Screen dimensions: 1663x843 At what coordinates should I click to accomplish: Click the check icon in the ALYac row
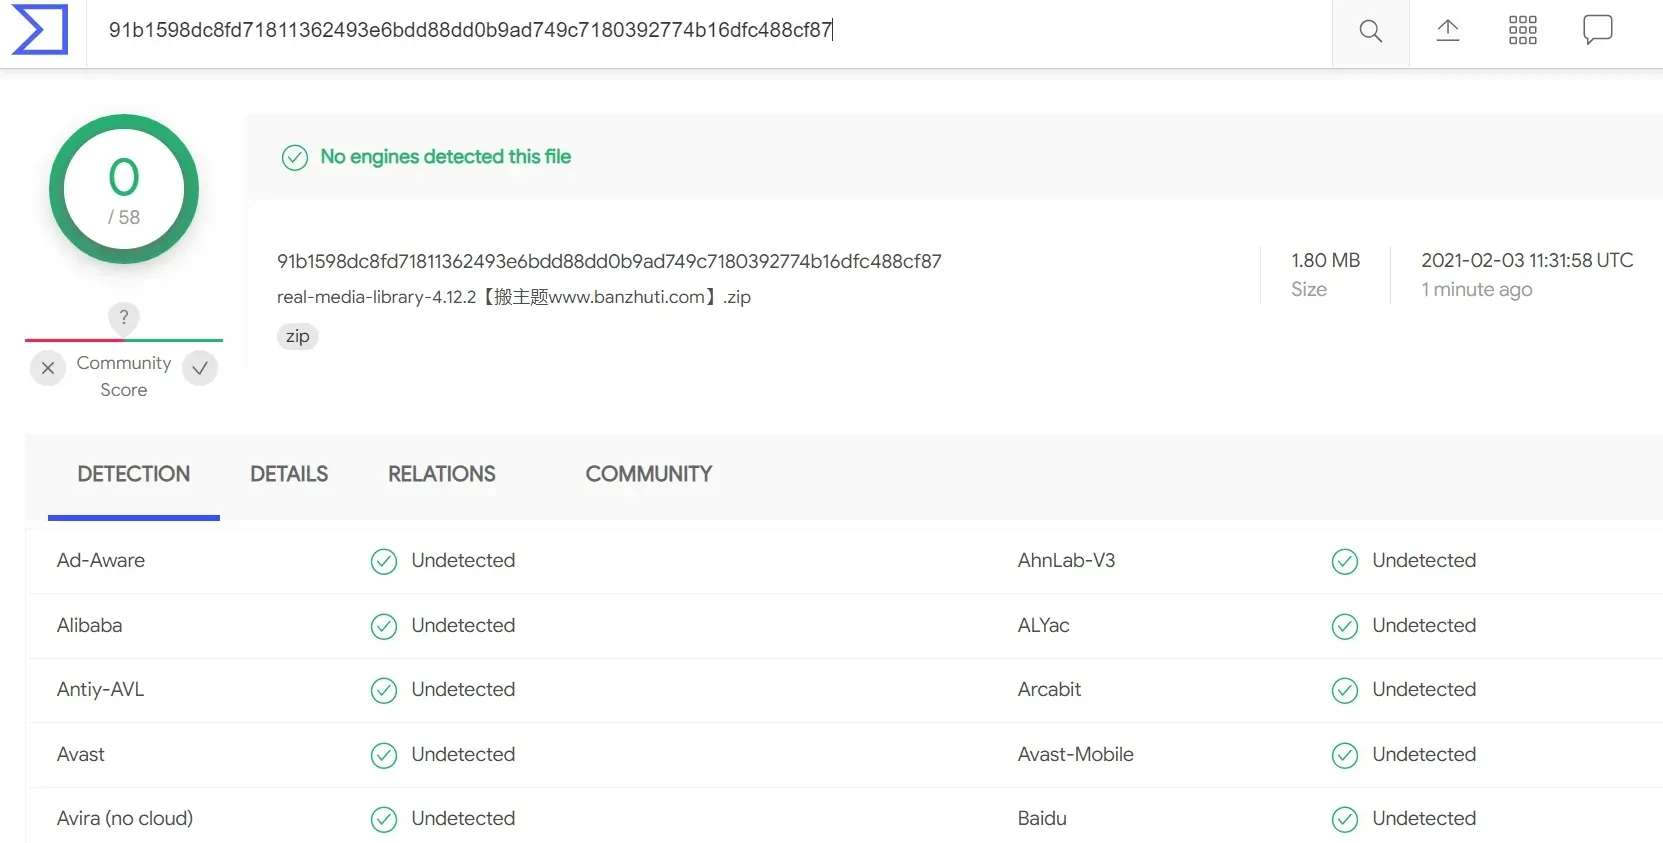coord(1345,627)
